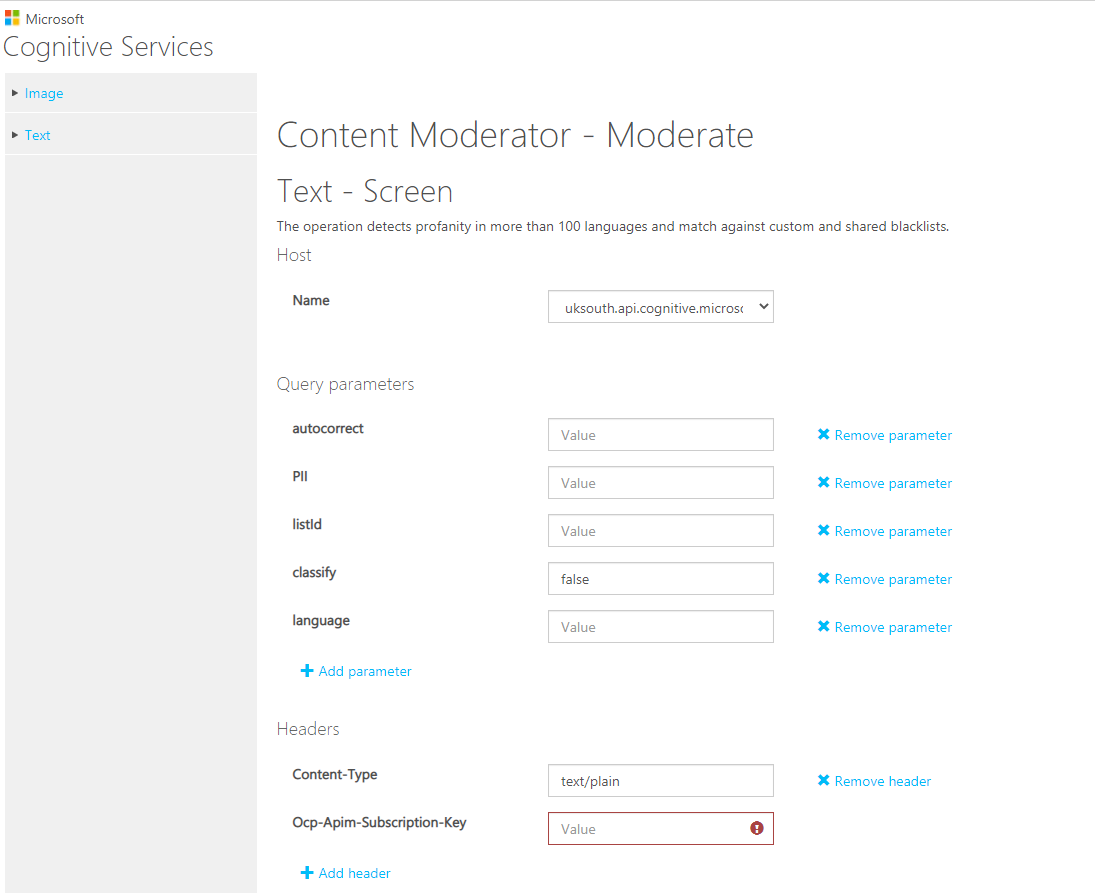
Task: Click the plus icon for Add header
Action: tap(307, 873)
